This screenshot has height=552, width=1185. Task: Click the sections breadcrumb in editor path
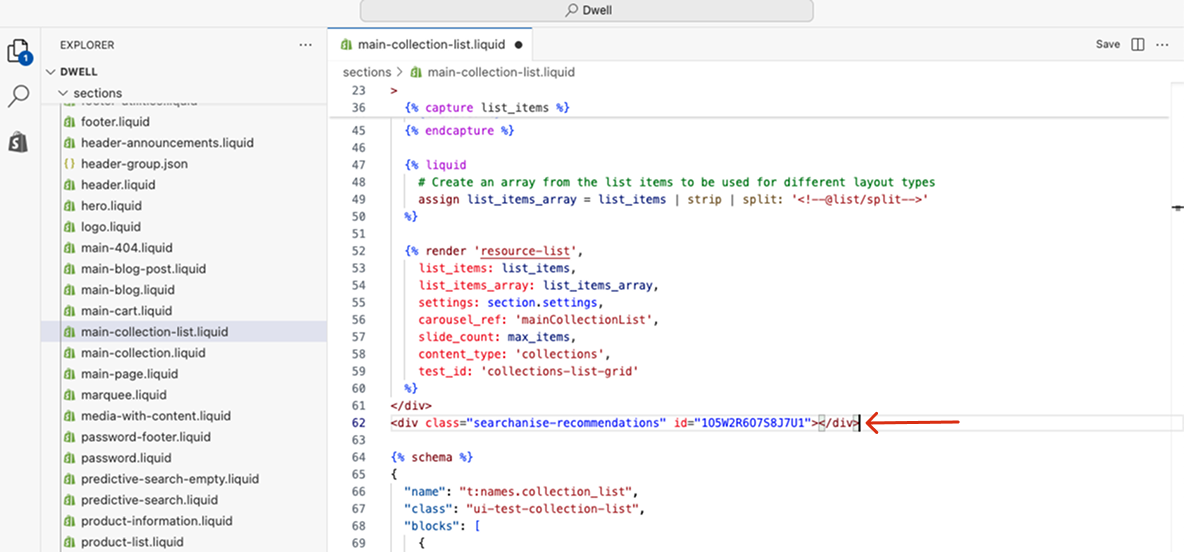pyautogui.click(x=366, y=72)
